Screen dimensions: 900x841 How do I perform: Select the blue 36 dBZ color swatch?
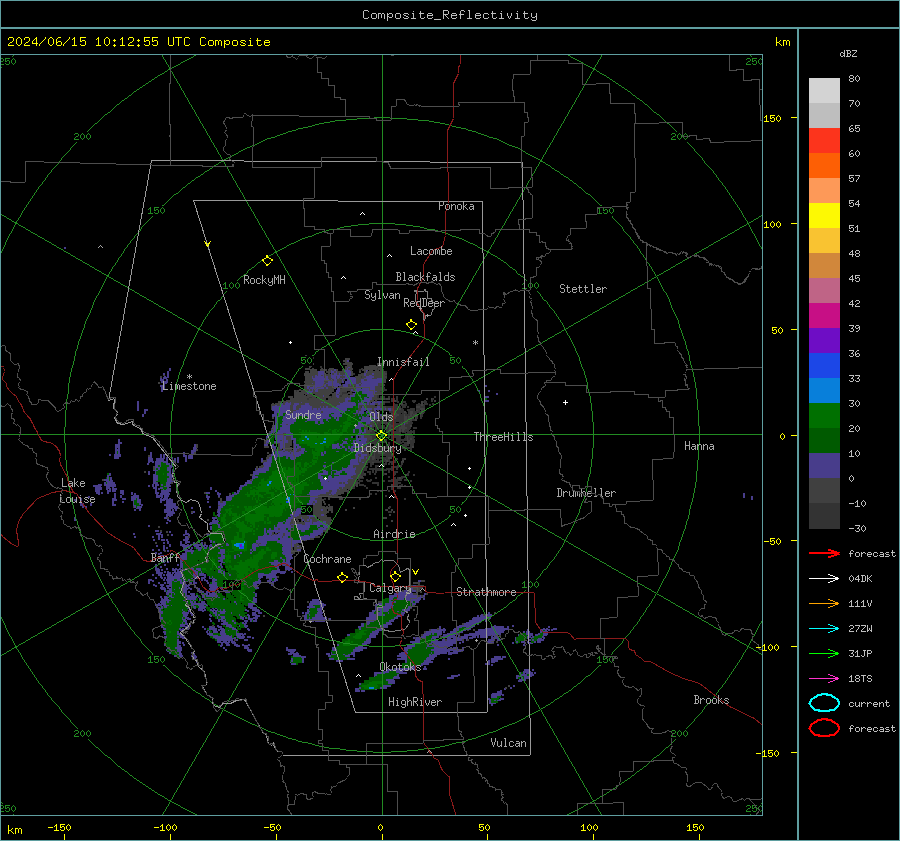click(x=824, y=365)
